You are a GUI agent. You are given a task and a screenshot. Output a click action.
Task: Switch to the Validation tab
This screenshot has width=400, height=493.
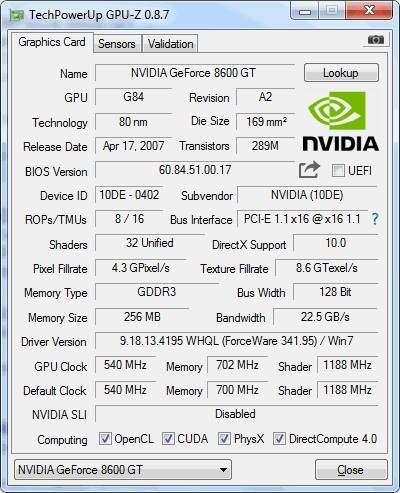170,44
